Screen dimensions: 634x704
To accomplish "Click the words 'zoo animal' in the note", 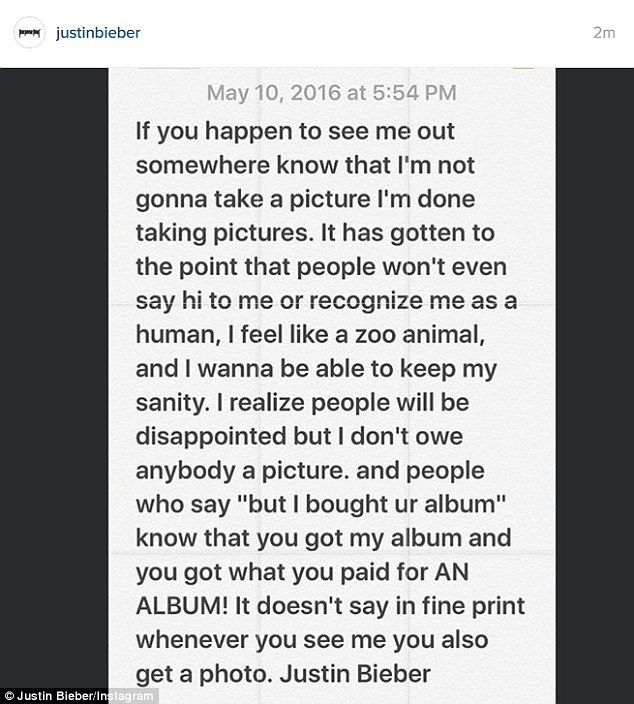I will tap(418, 335).
